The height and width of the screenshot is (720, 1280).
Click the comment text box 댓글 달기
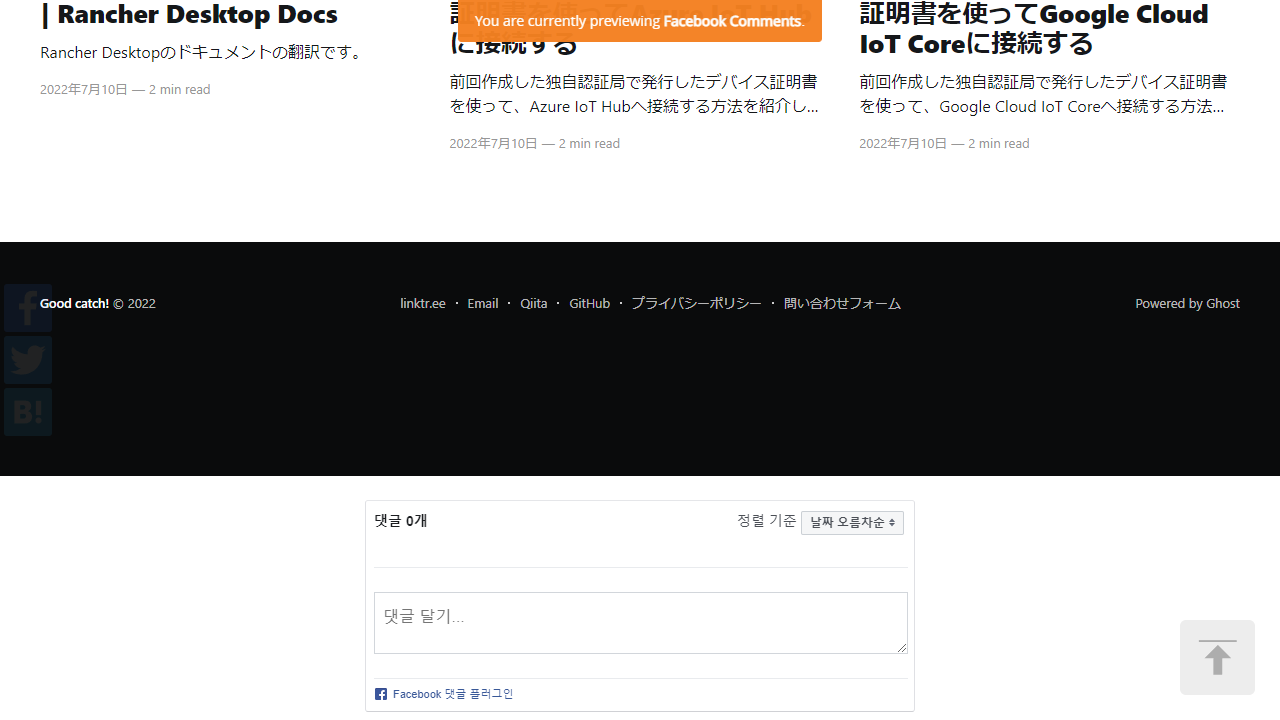click(640, 622)
